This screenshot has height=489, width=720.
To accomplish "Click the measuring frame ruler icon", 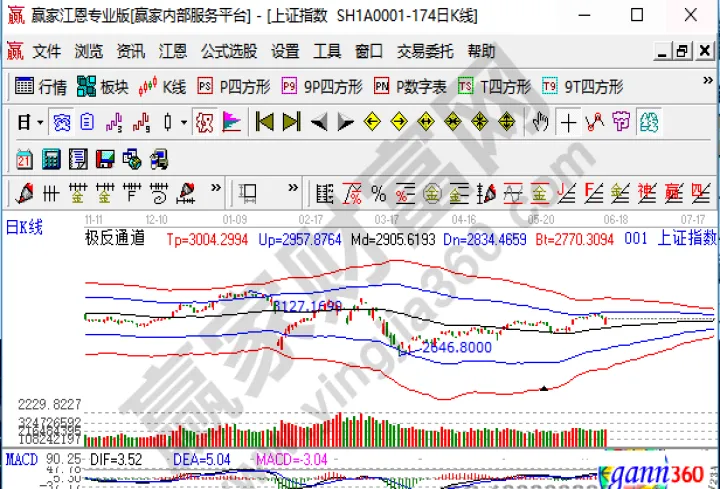I will coord(248,193).
